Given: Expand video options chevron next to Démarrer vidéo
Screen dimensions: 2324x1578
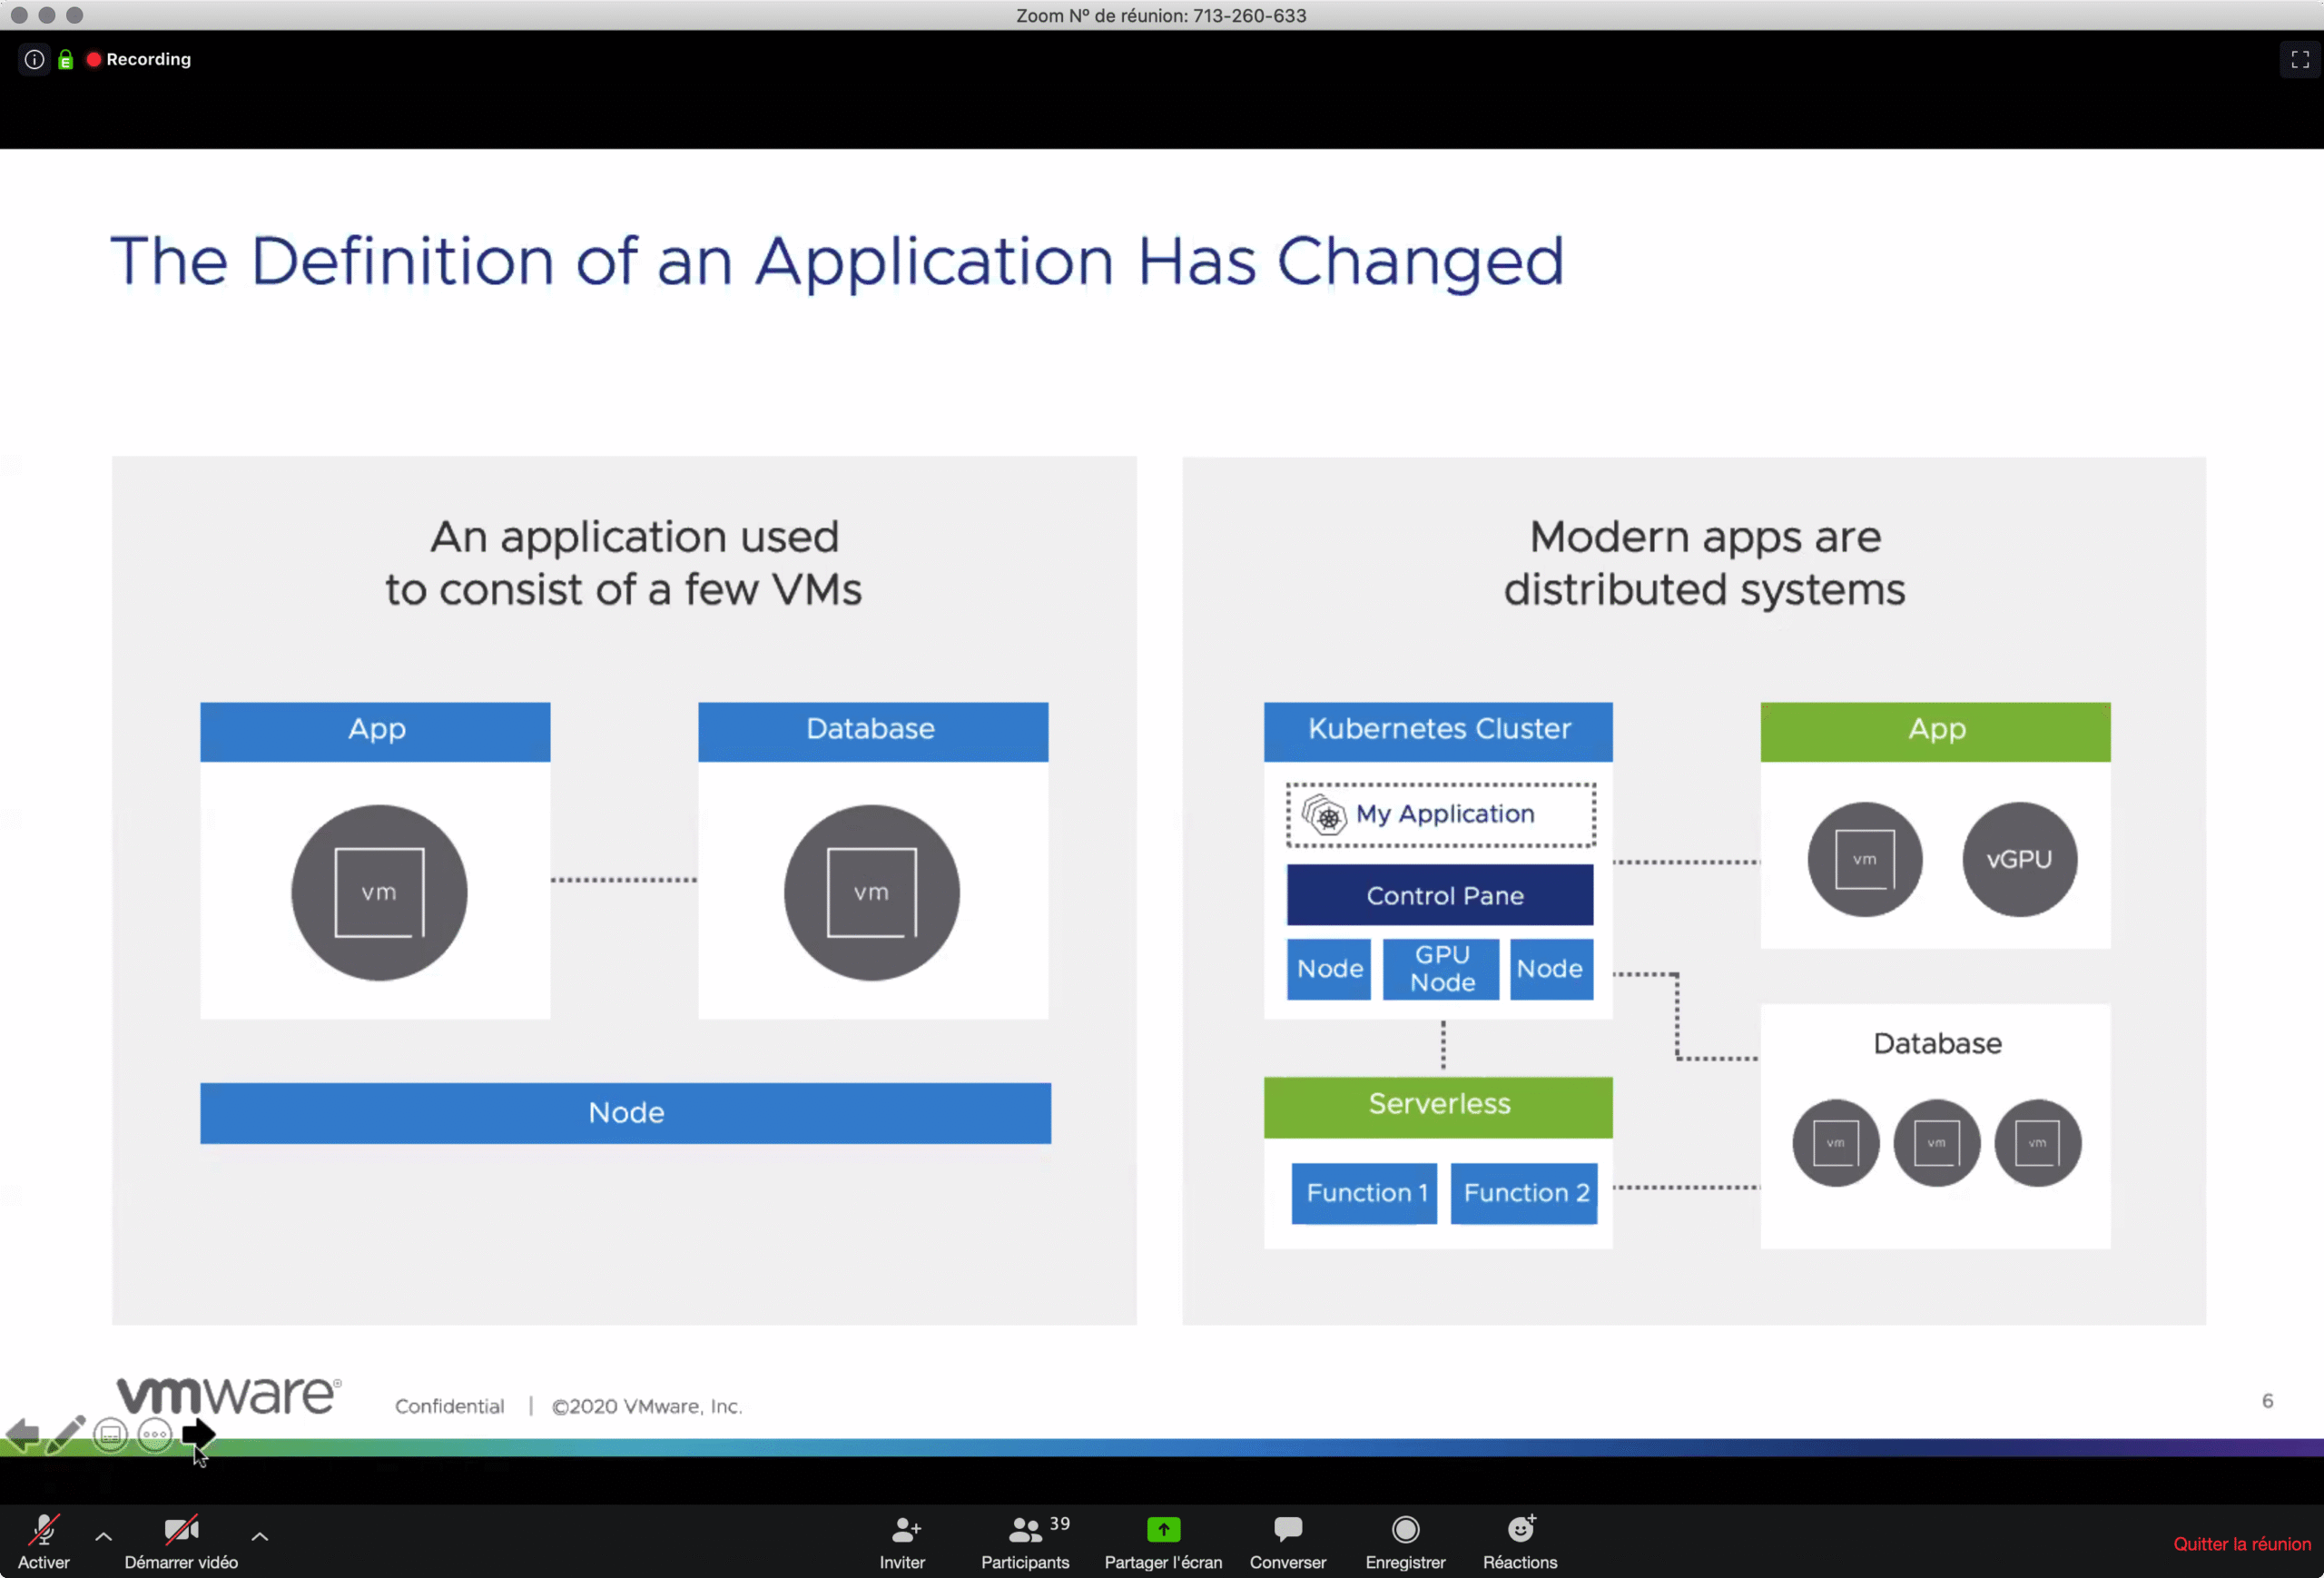Looking at the screenshot, I should pos(259,1536).
